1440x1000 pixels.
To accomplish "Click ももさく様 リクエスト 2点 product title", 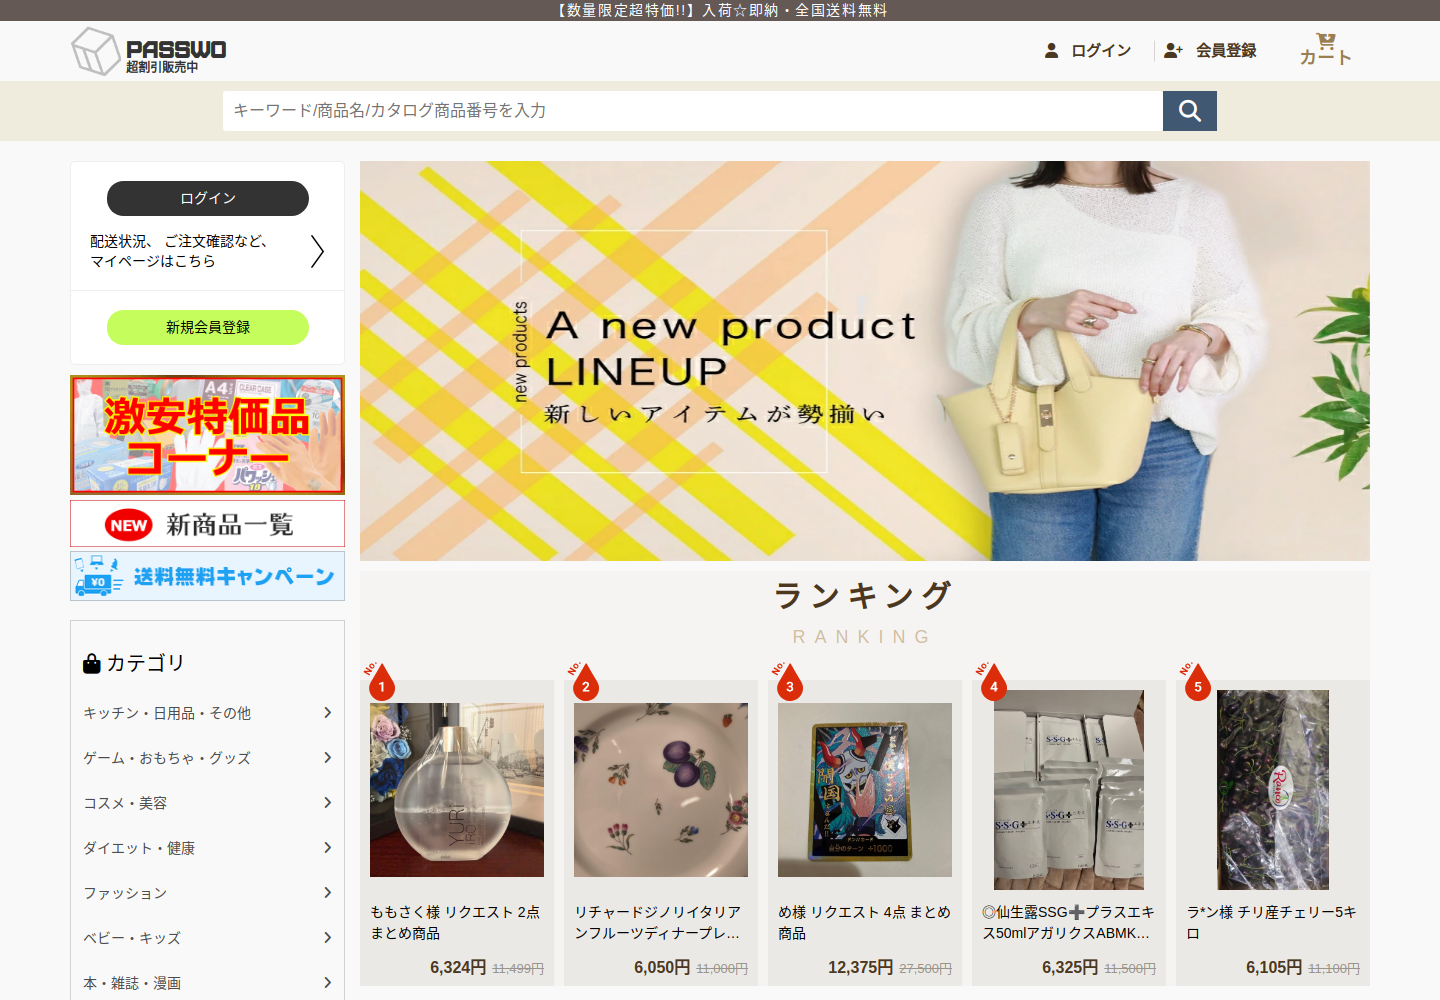I will 455,922.
